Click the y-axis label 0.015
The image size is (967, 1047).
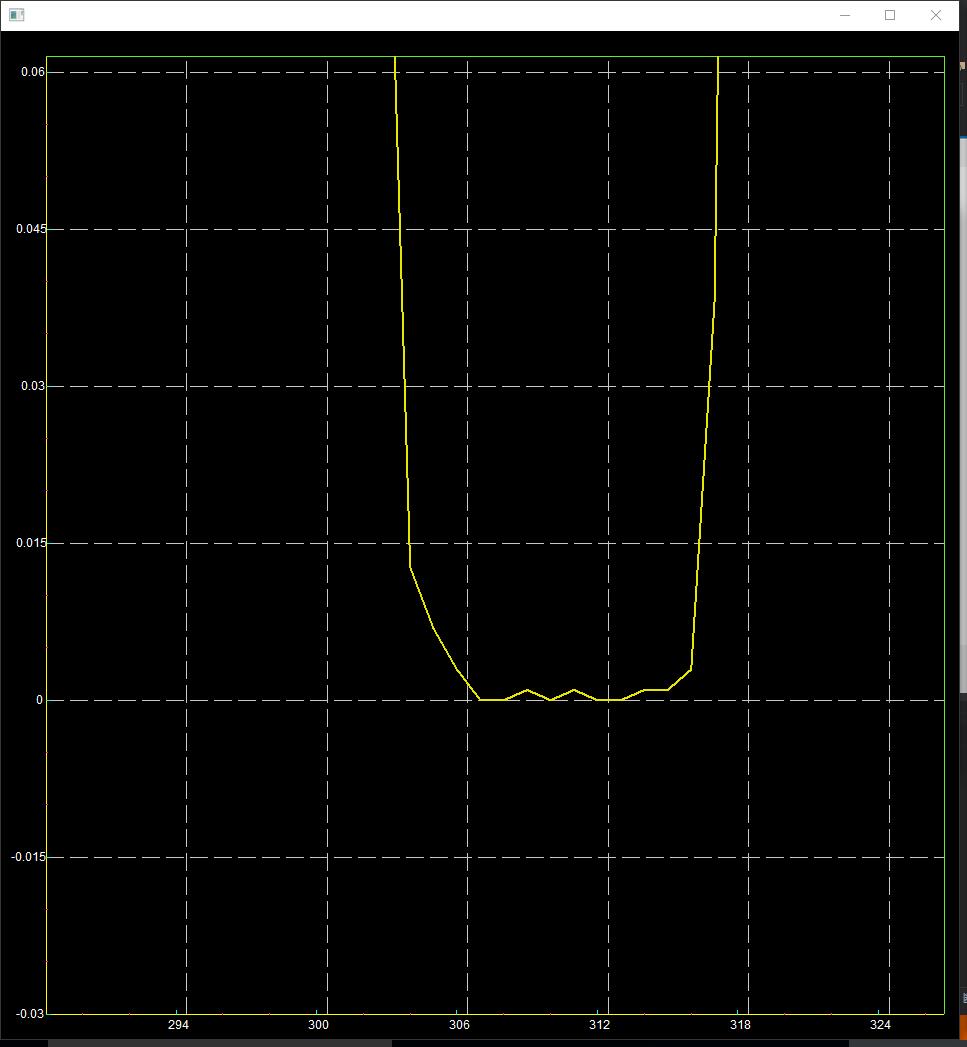(31, 542)
